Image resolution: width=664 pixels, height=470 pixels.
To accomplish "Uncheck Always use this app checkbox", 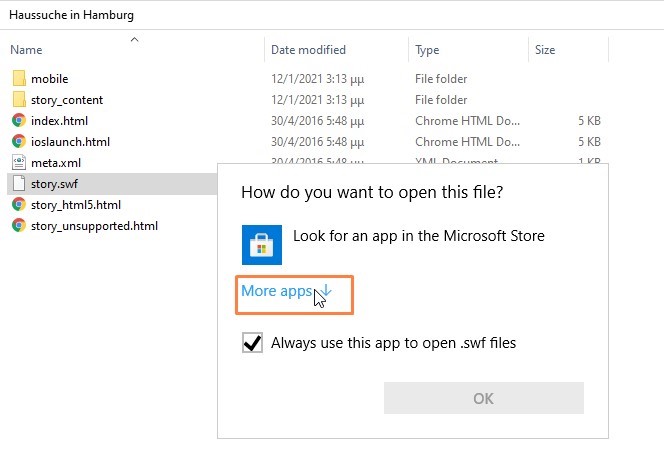I will 252,343.
